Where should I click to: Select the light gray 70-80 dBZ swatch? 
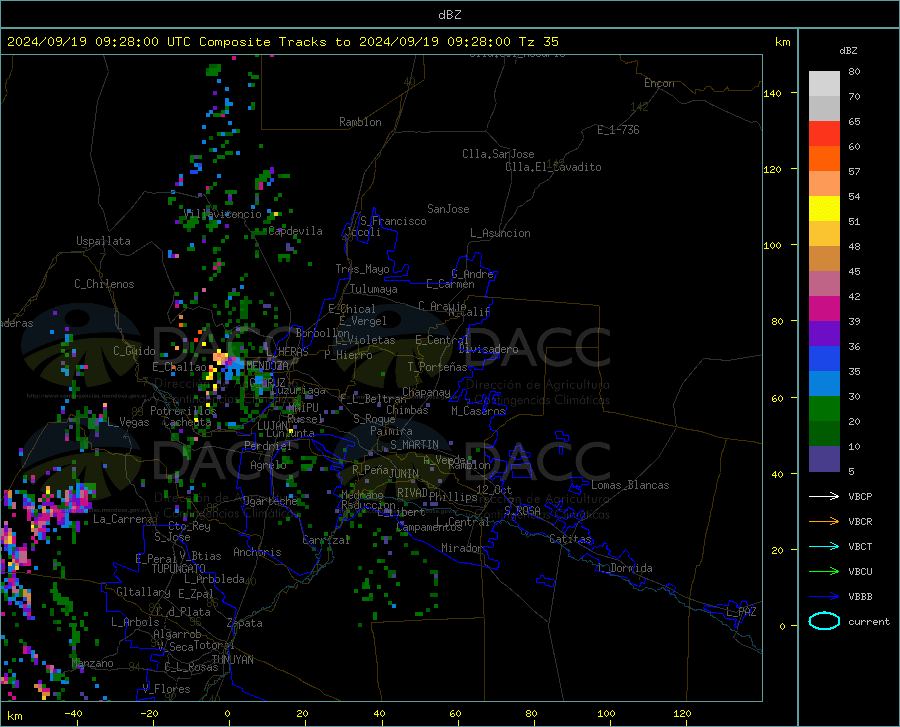[x=824, y=84]
